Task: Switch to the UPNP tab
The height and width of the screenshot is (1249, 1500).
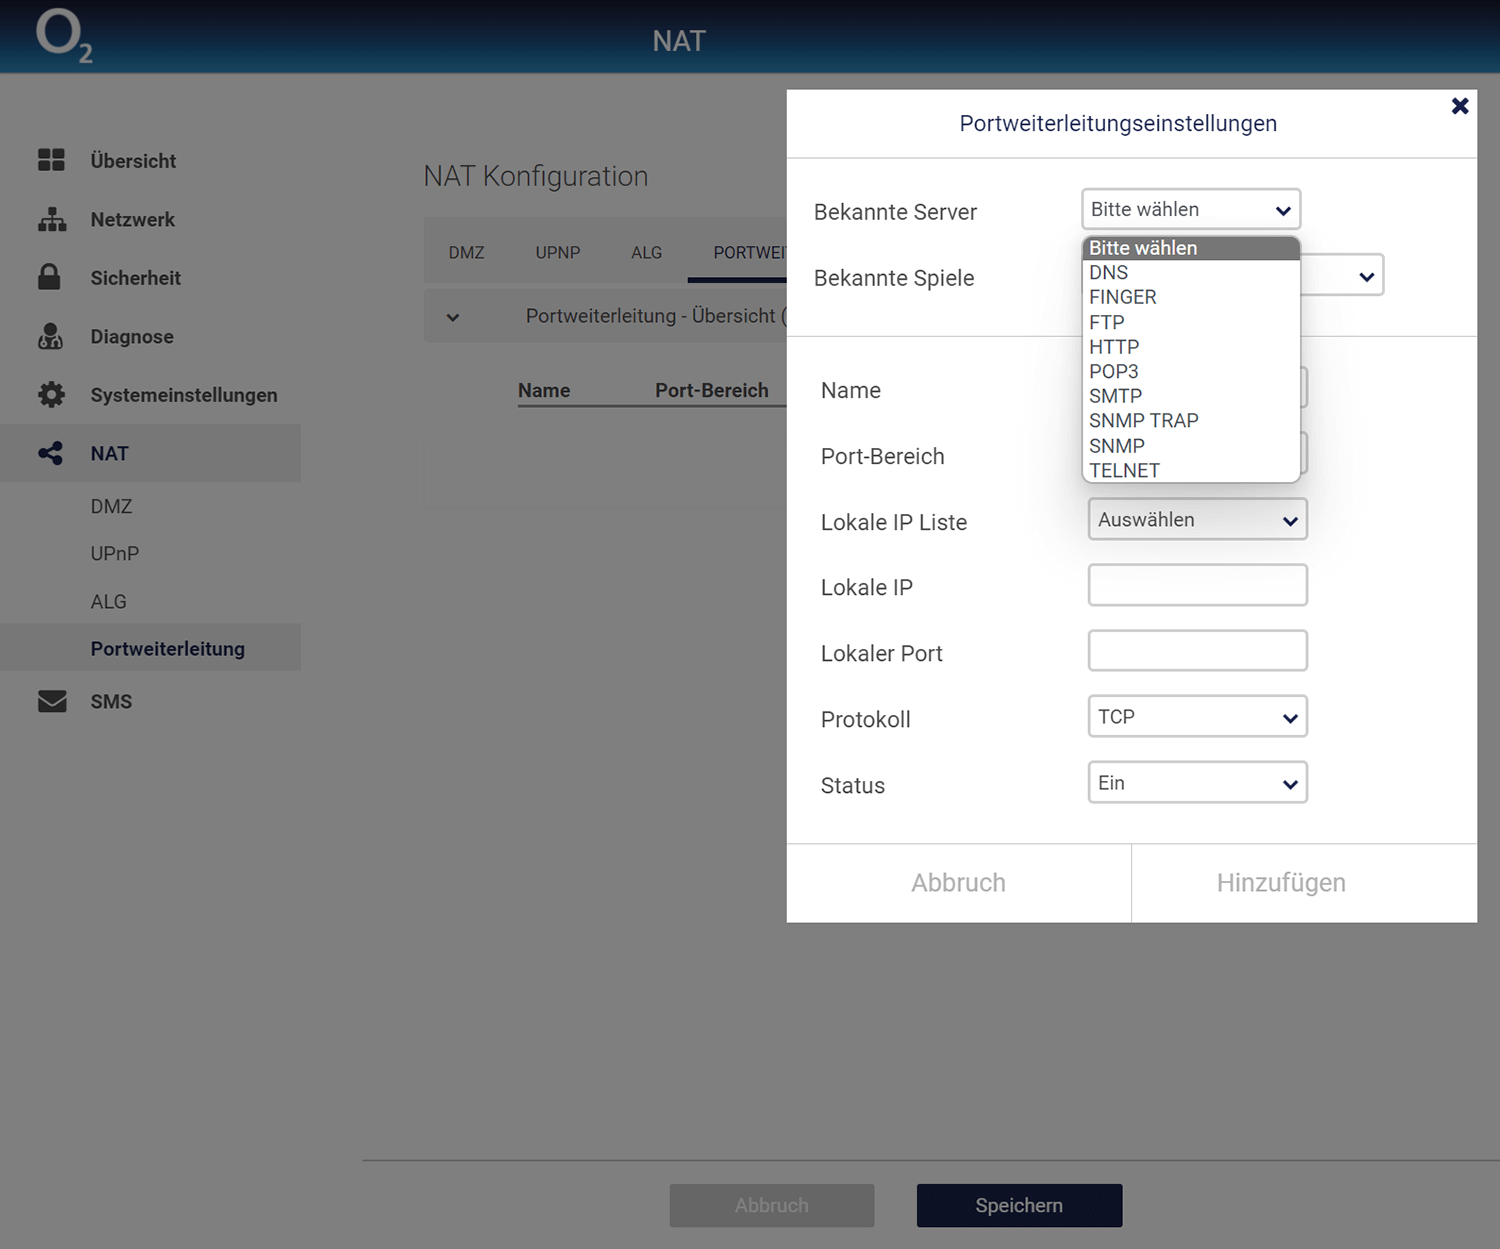Action: pyautogui.click(x=557, y=253)
